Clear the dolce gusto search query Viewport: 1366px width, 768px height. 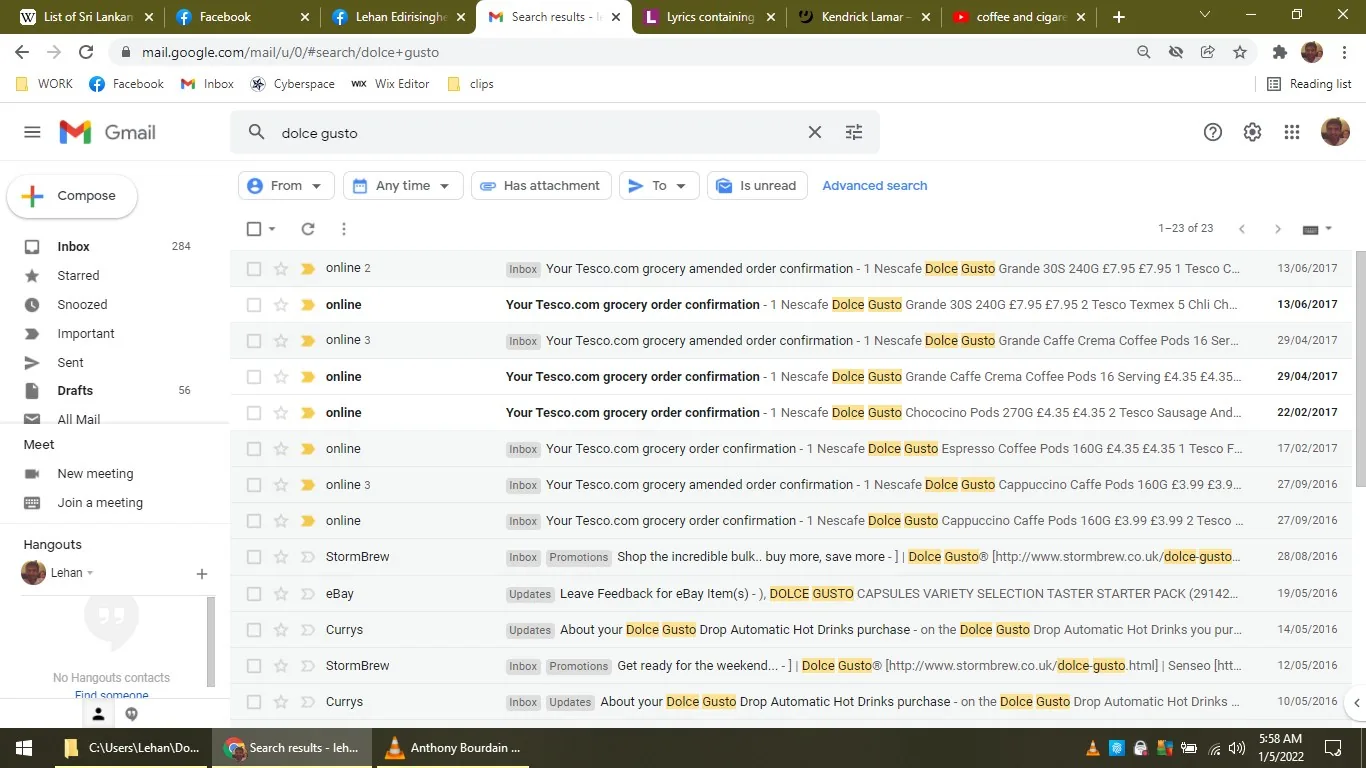814,131
